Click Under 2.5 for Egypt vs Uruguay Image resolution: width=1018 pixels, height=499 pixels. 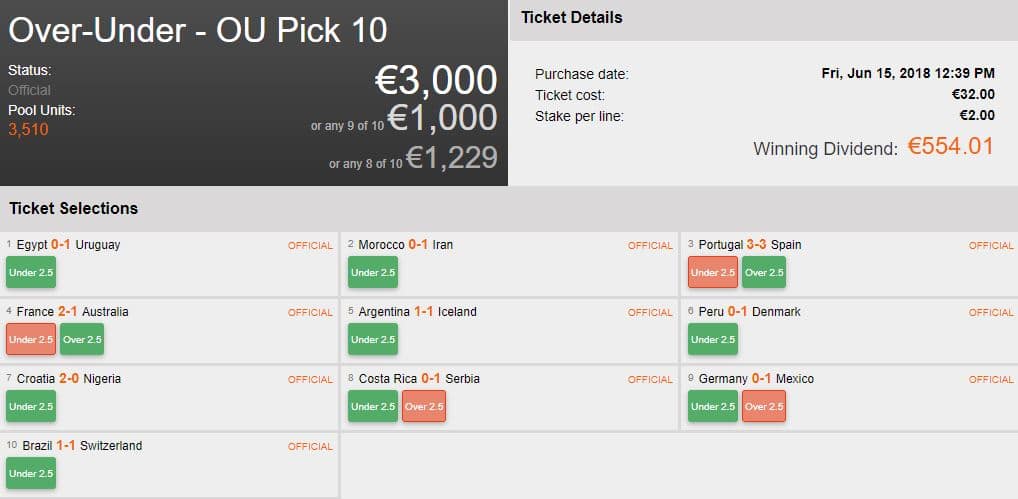click(31, 272)
